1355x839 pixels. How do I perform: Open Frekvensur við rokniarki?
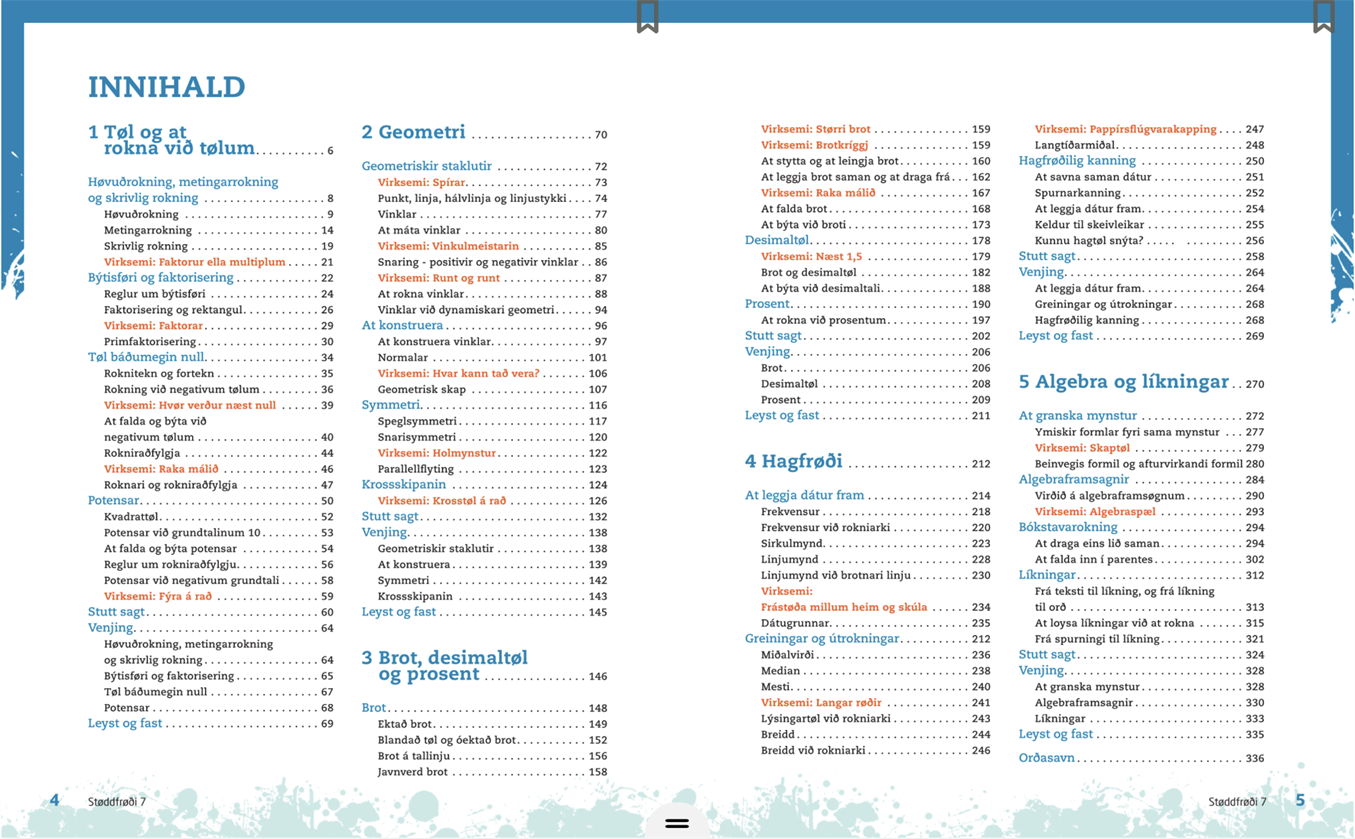coord(876,527)
